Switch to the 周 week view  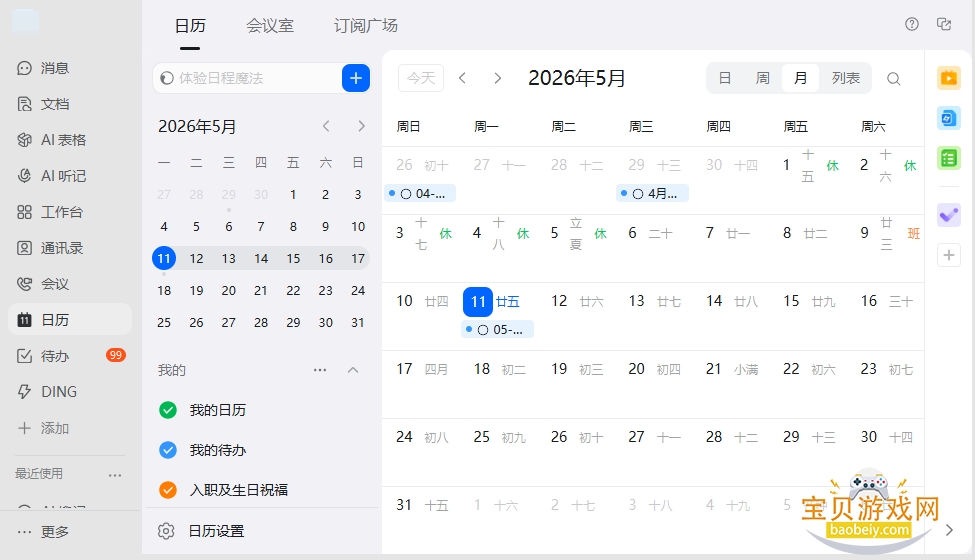(x=762, y=78)
